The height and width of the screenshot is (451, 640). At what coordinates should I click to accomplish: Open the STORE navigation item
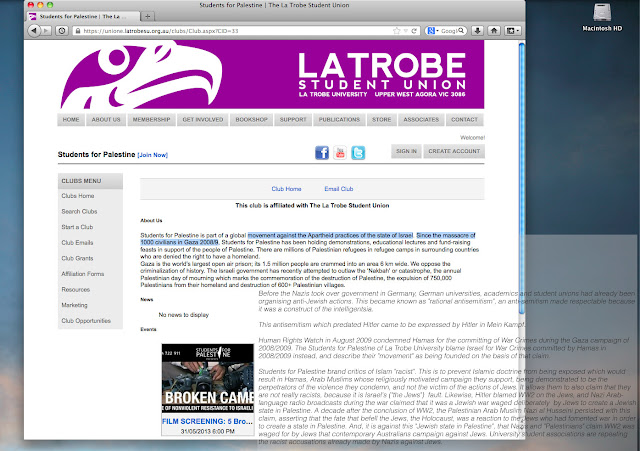[x=382, y=120]
